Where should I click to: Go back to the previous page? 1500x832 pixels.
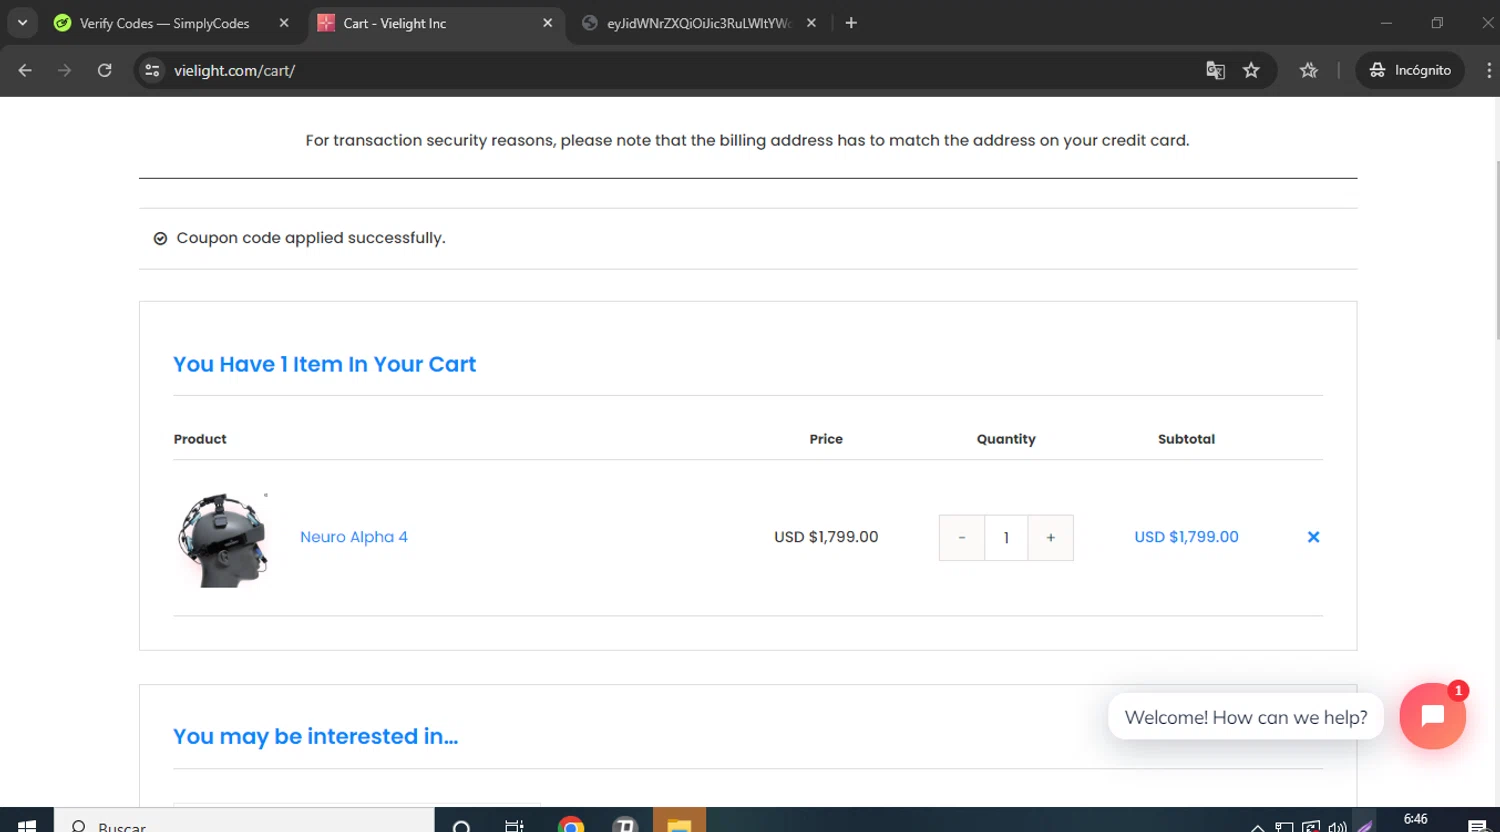point(25,70)
